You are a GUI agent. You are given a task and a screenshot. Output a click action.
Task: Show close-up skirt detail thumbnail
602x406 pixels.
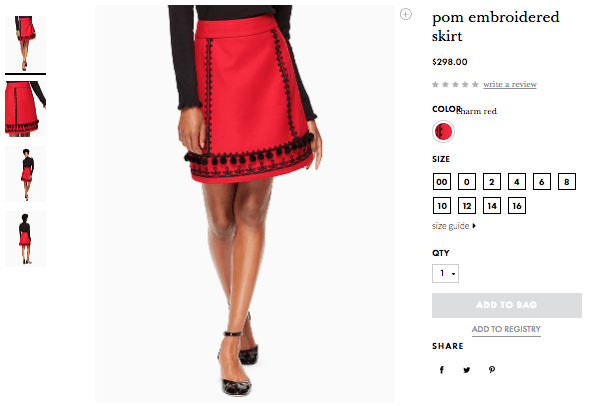(25, 109)
